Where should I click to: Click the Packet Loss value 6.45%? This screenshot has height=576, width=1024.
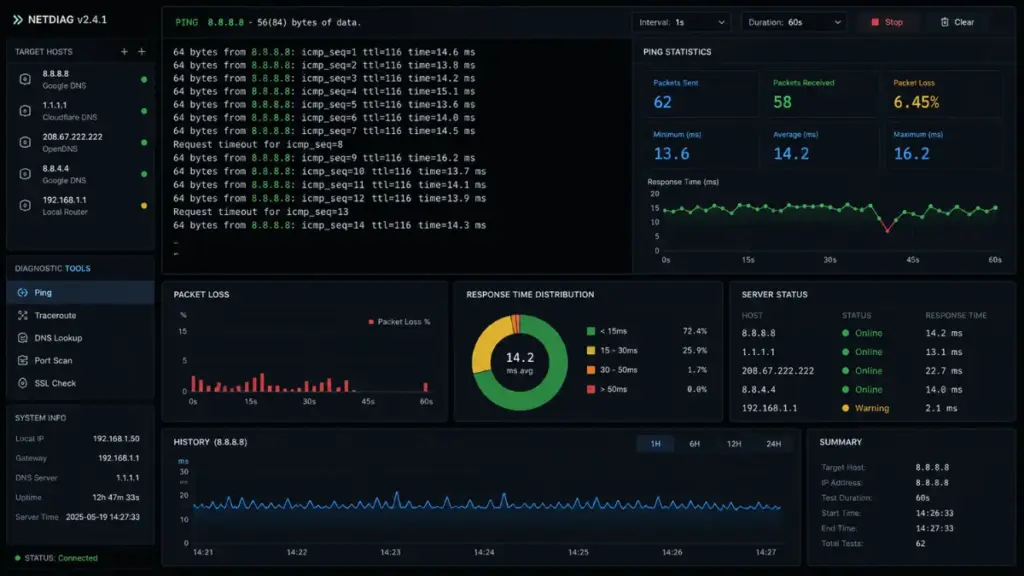click(916, 103)
